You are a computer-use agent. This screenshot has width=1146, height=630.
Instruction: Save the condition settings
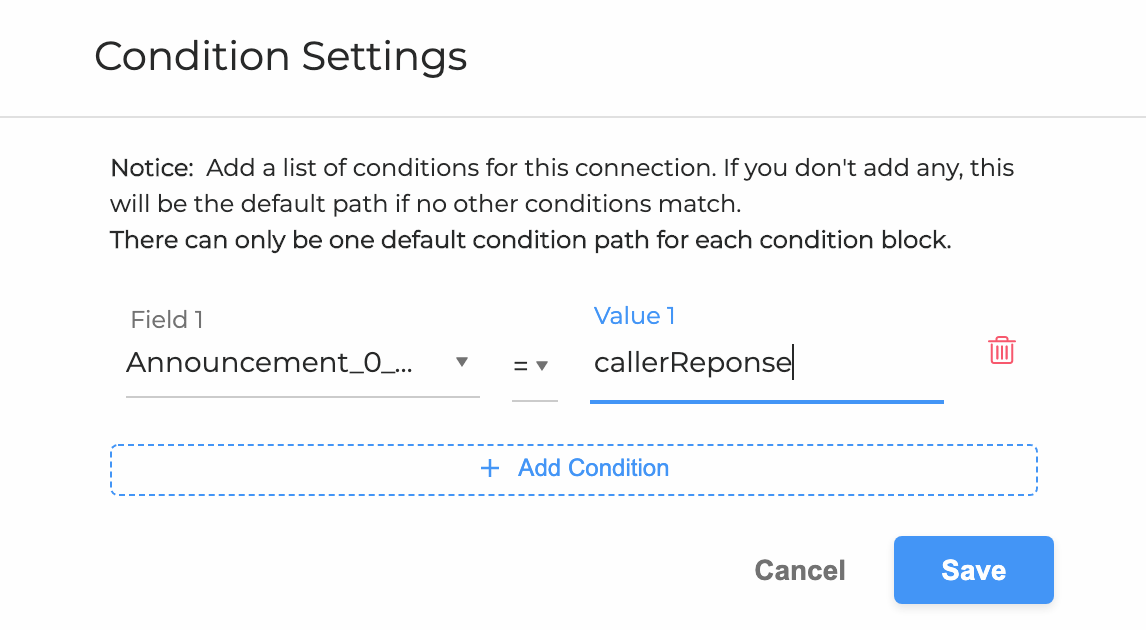[x=972, y=570]
